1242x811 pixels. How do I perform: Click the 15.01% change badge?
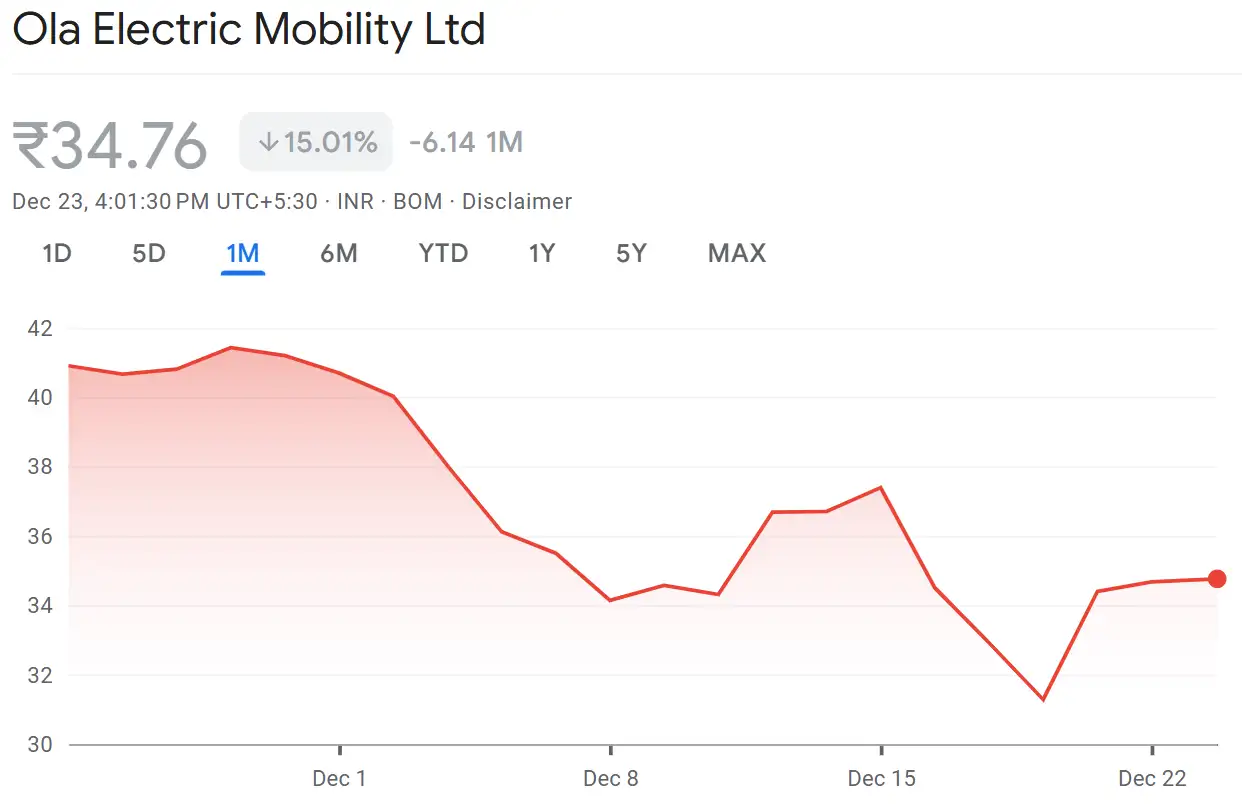pos(316,143)
